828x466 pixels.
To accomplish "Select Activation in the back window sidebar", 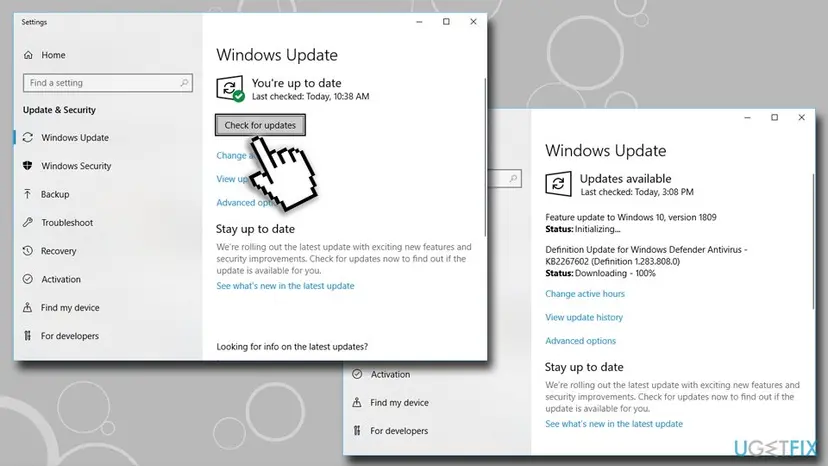I will [390, 374].
